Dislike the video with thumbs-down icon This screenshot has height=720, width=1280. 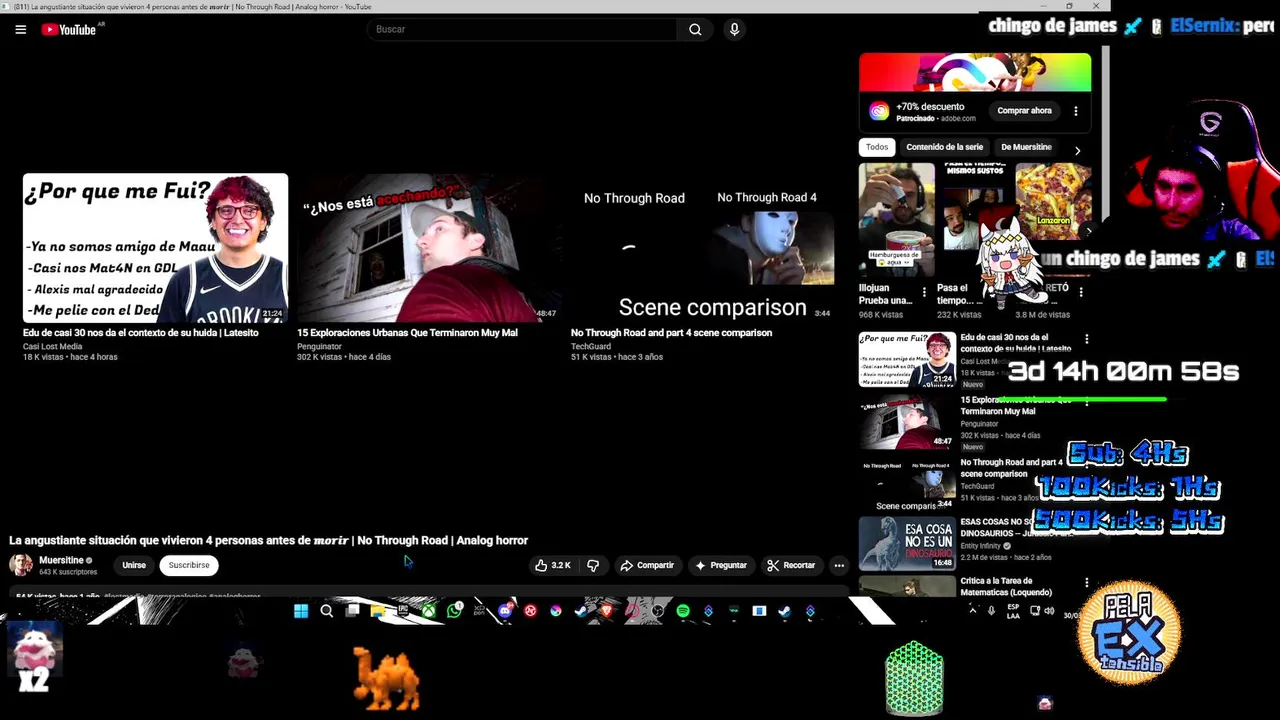593,565
